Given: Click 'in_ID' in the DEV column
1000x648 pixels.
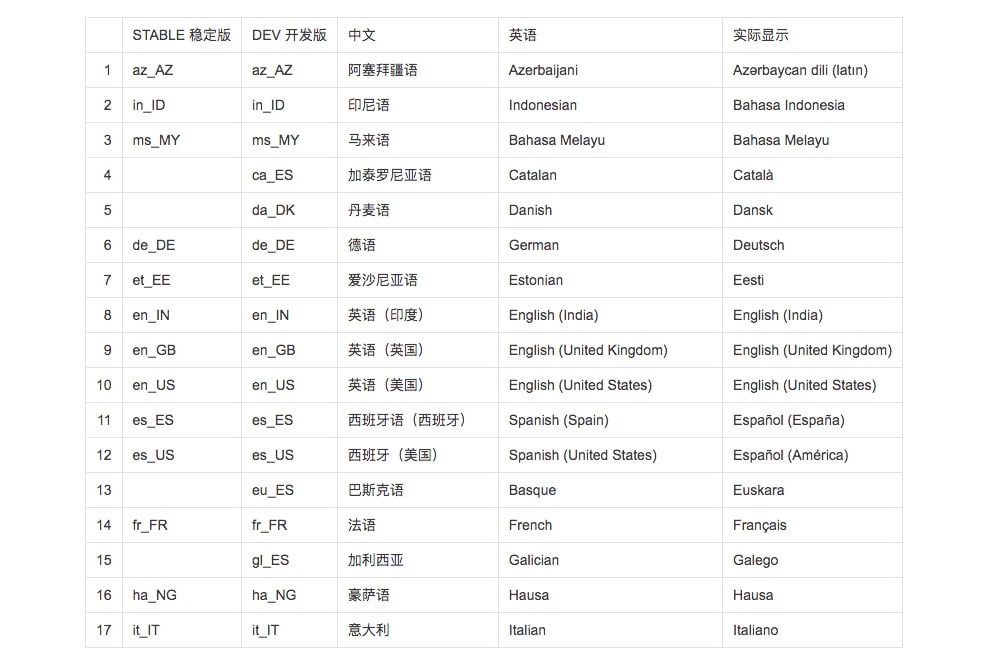Looking at the screenshot, I should tap(290, 105).
